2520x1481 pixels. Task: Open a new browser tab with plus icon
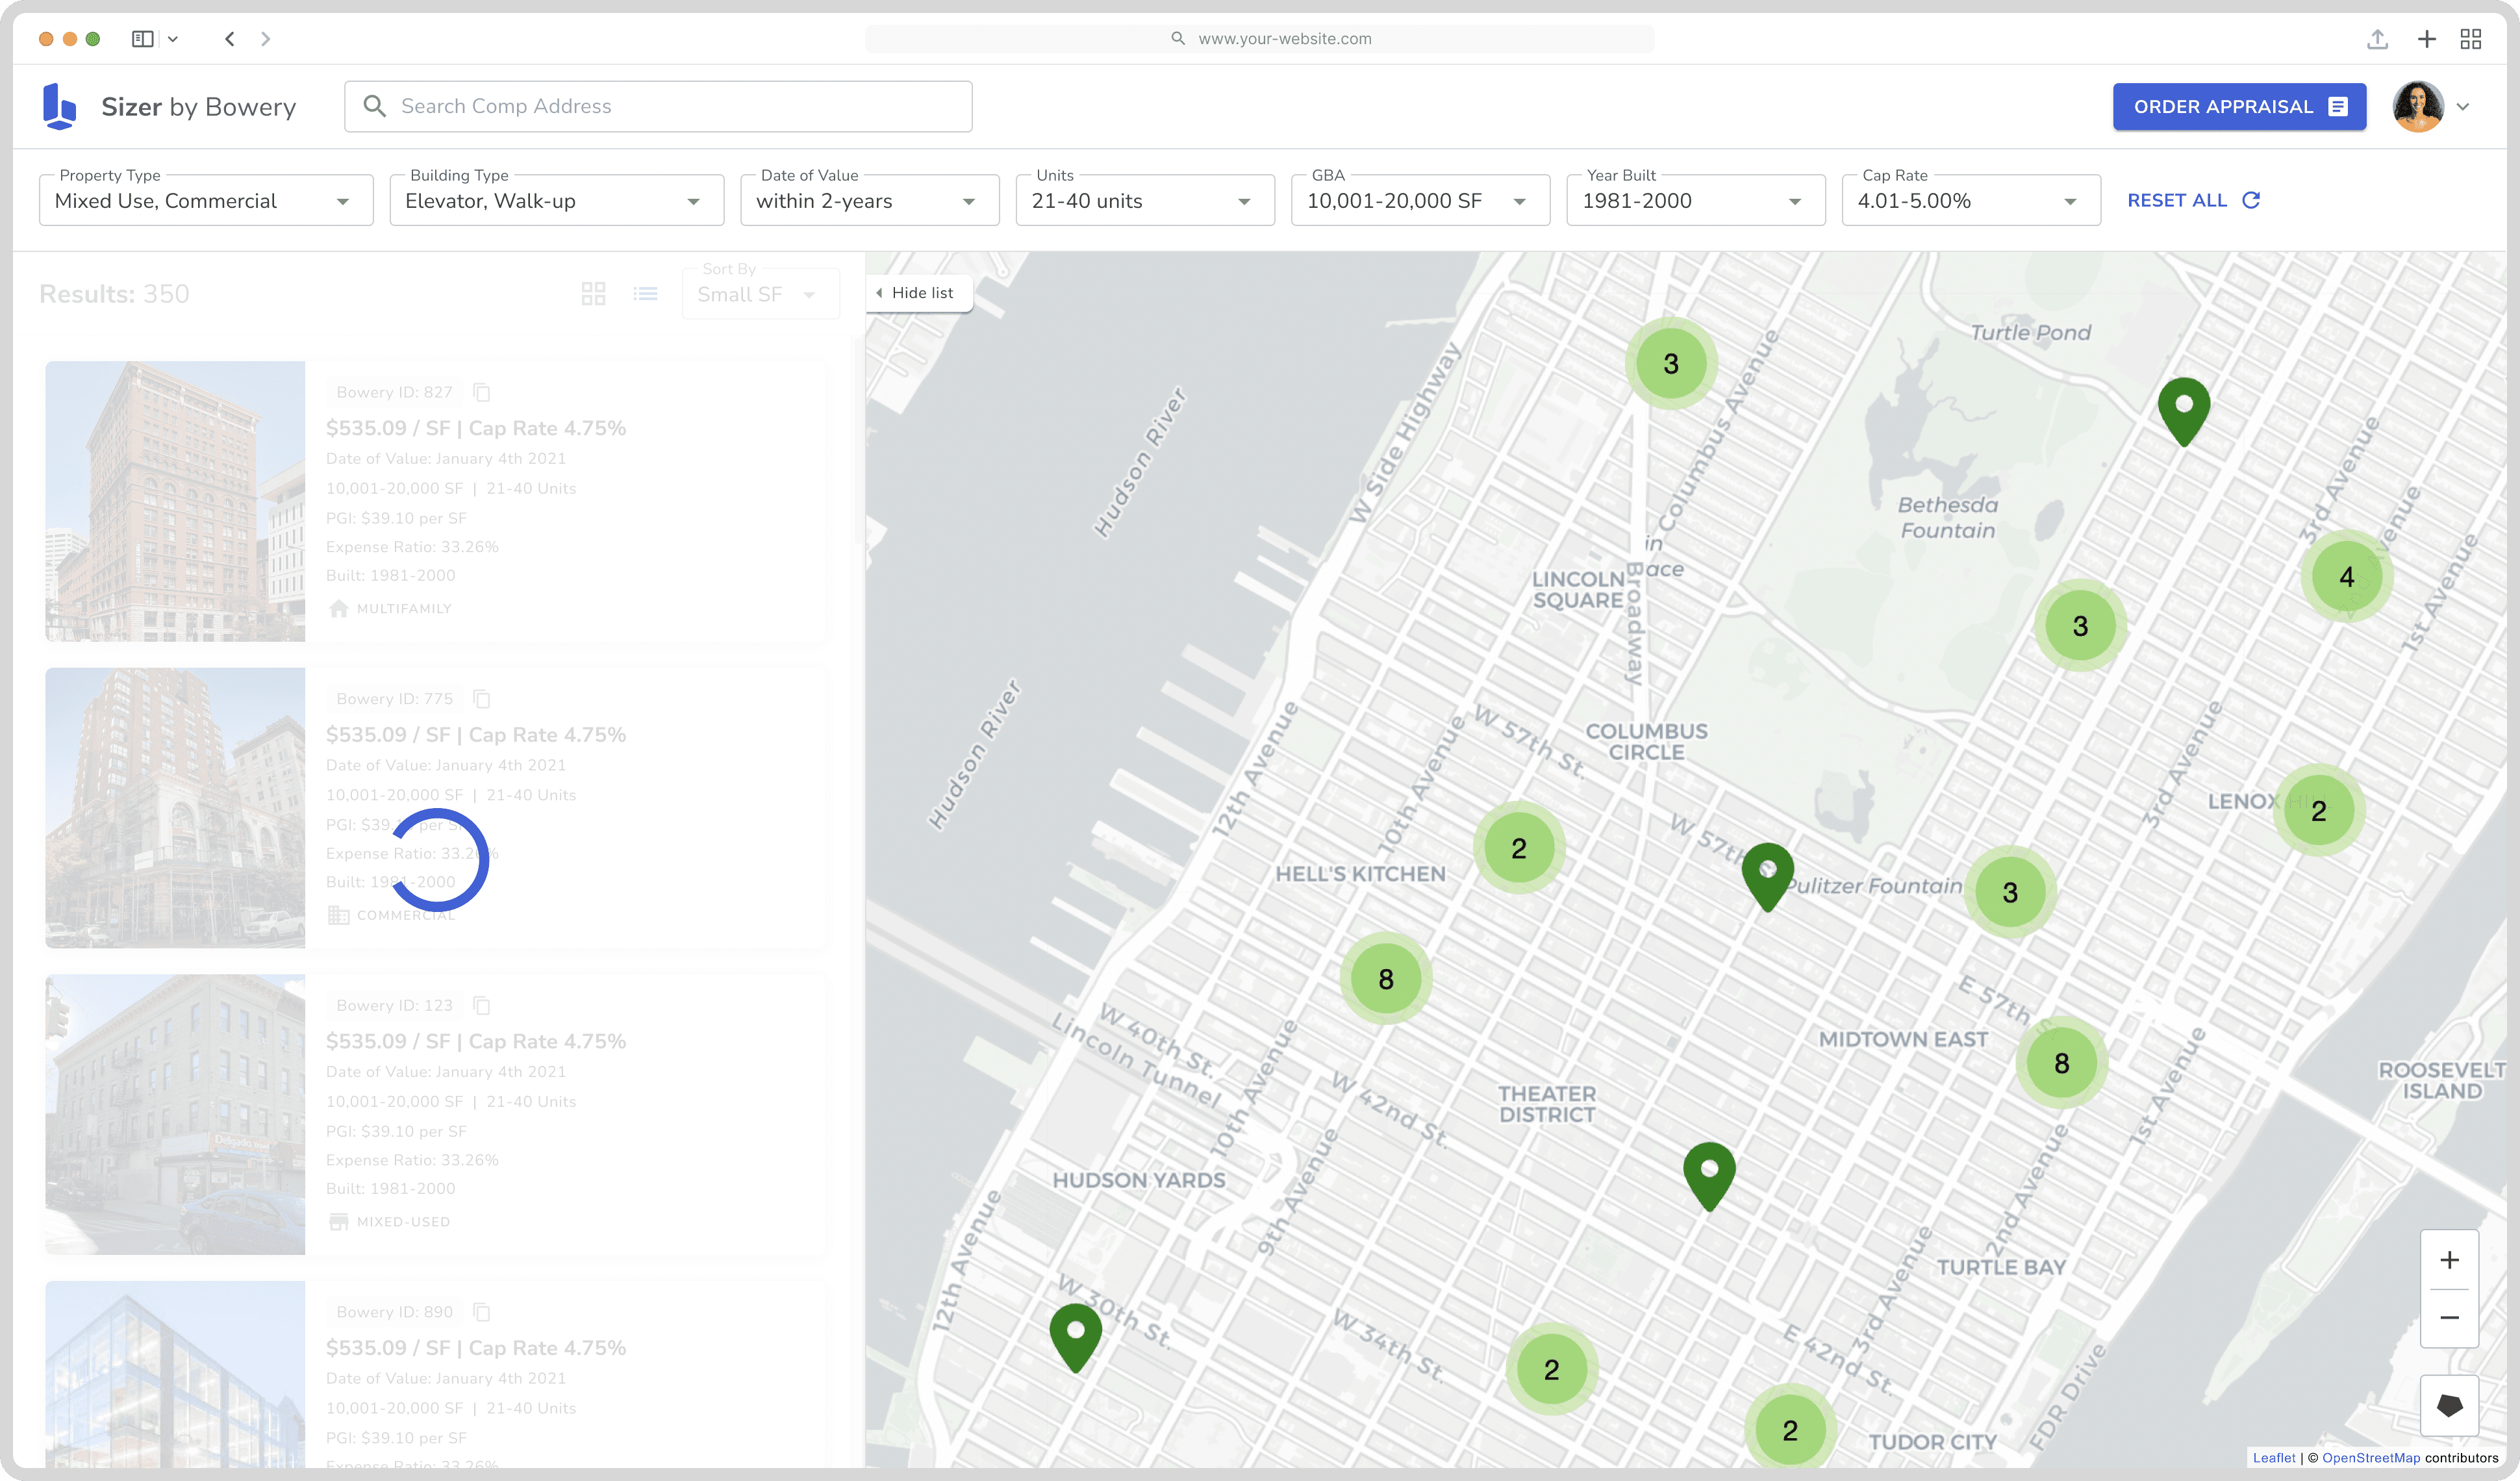[x=2426, y=39]
